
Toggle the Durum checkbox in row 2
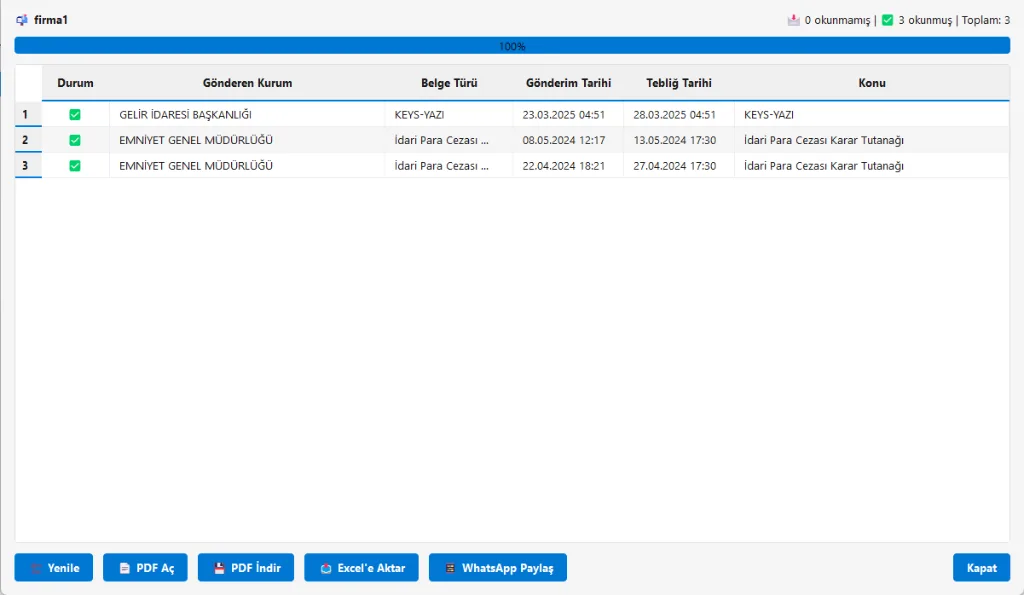(75, 140)
